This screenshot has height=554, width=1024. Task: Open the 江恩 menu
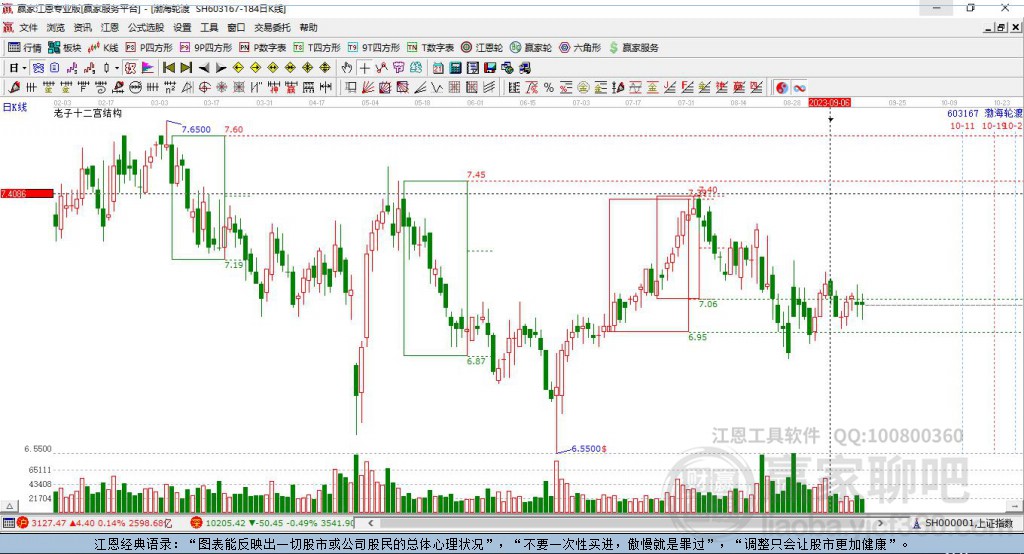click(x=110, y=27)
